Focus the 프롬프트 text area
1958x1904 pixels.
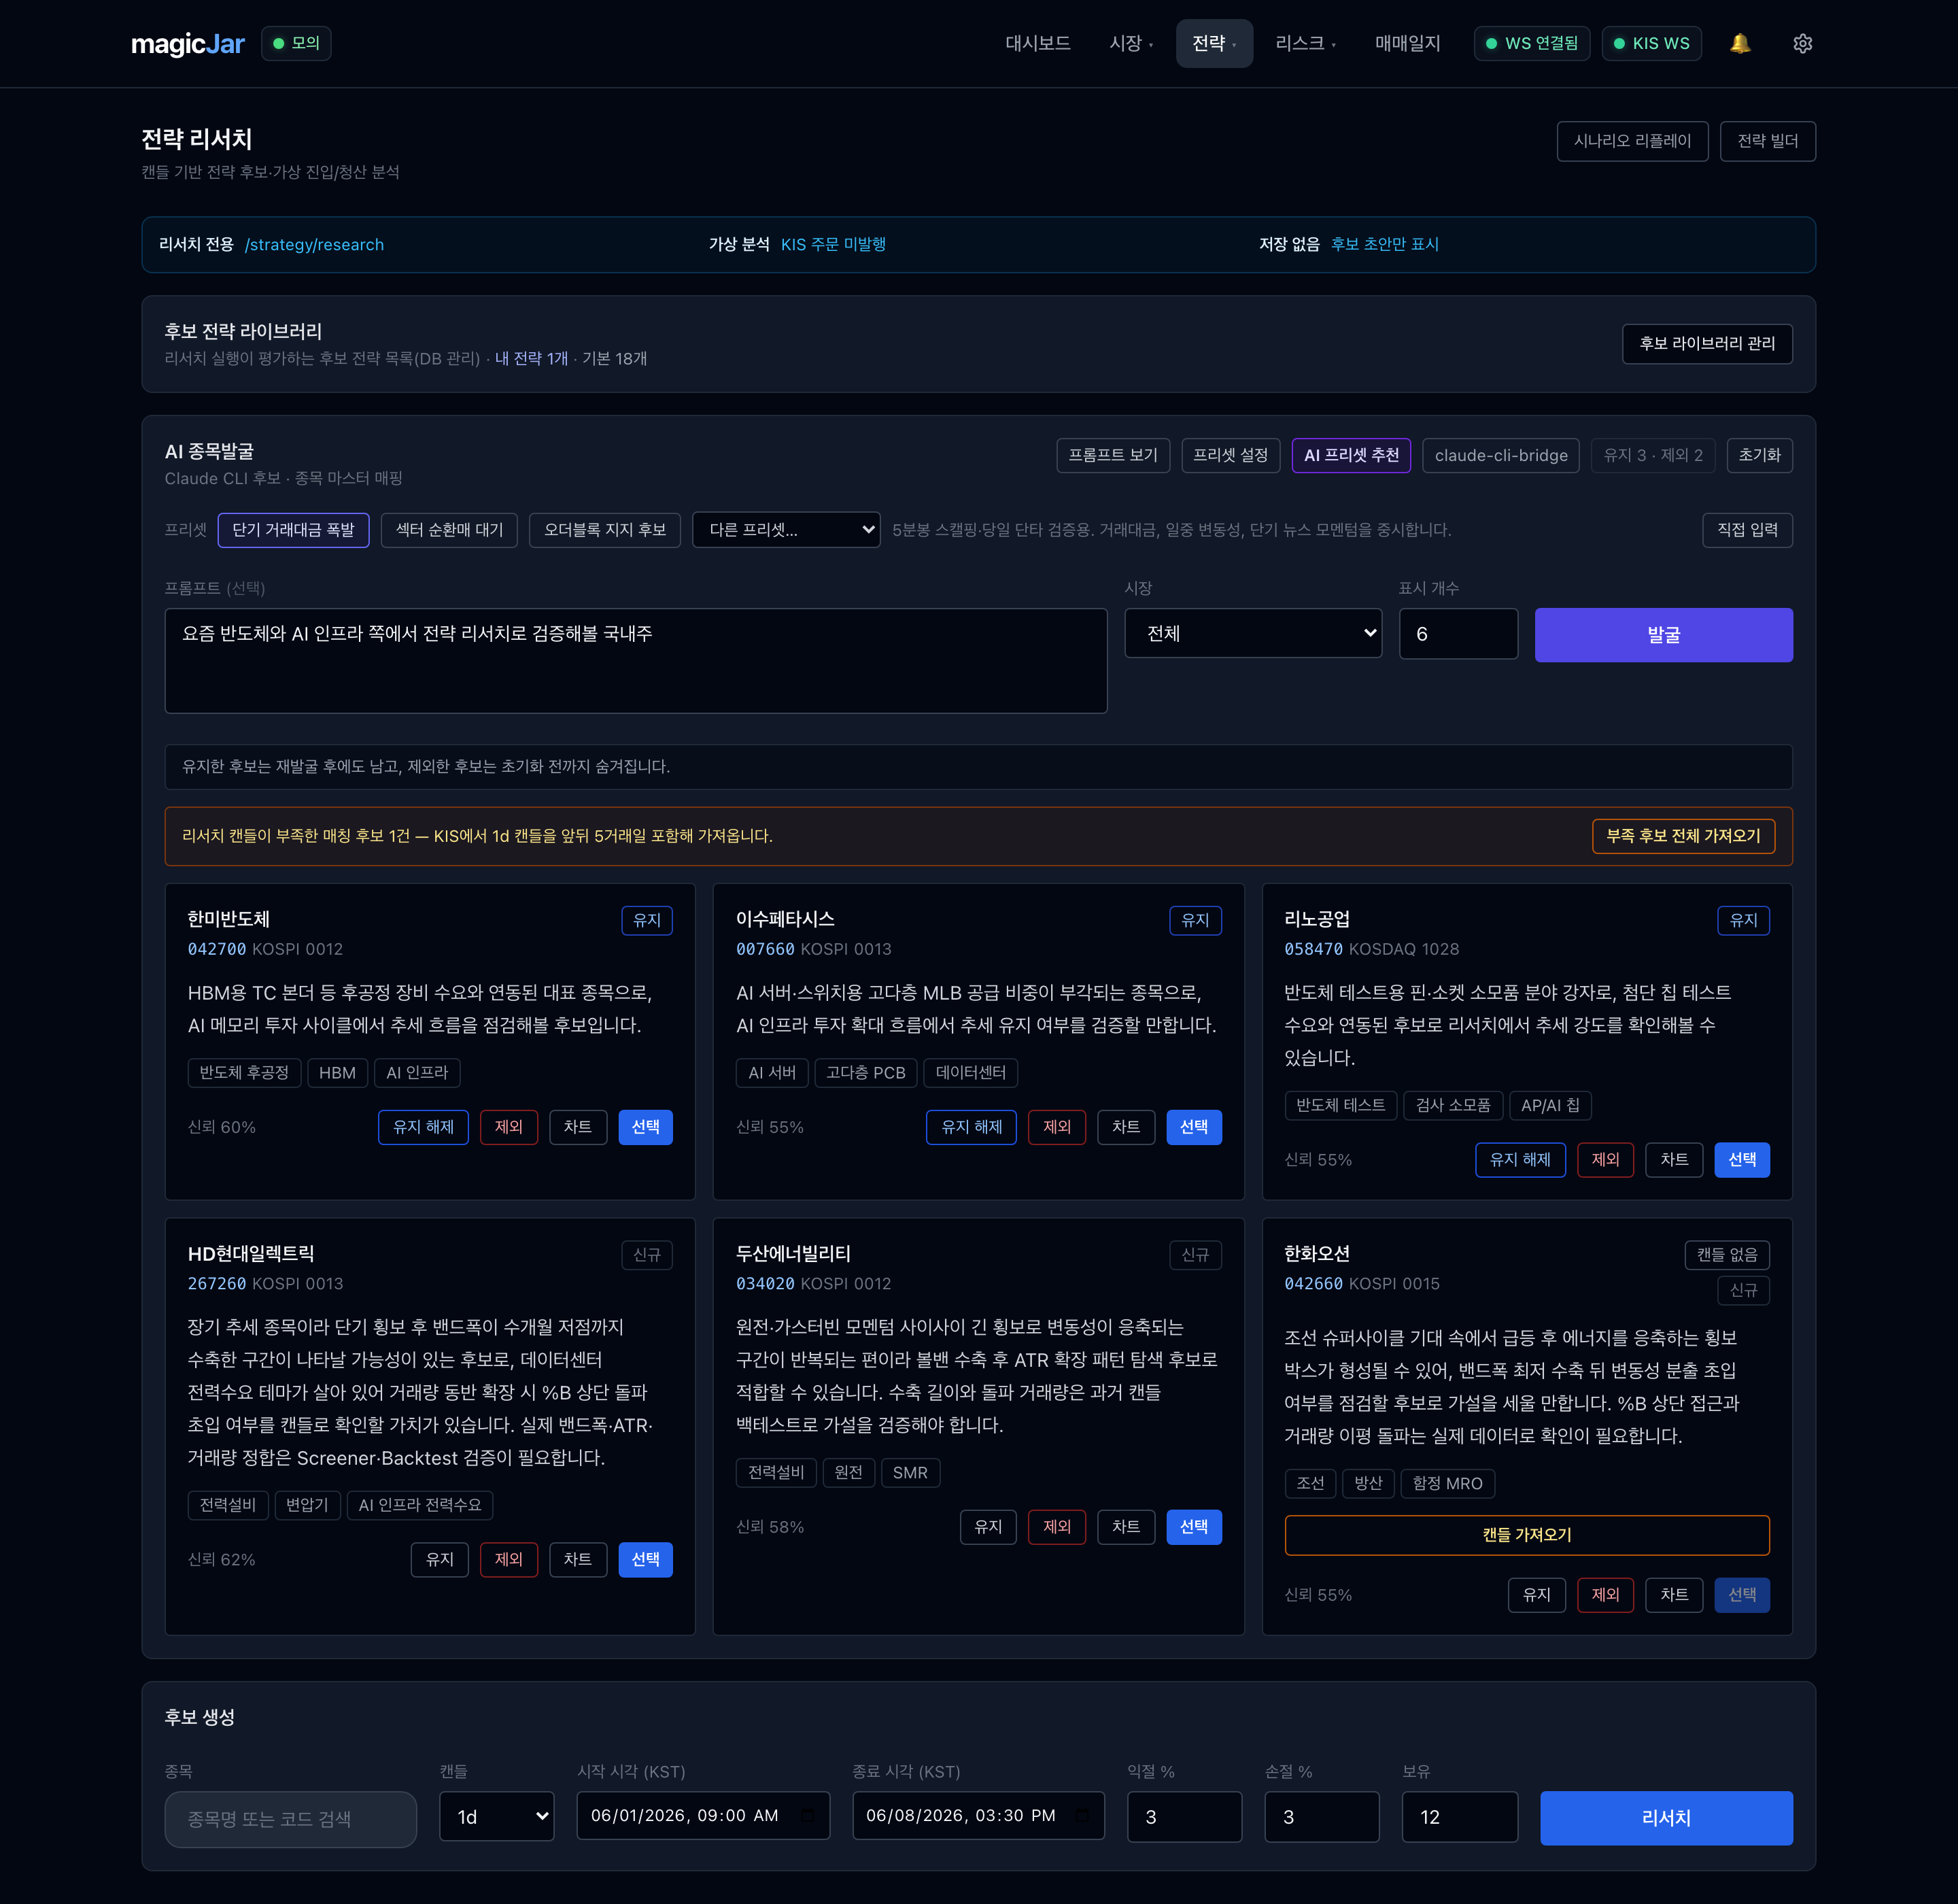636,661
